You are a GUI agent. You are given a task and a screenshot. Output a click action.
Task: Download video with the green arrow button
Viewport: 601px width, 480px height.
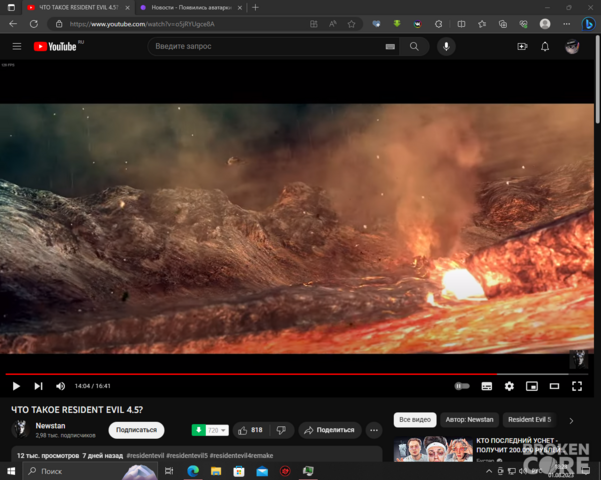(x=199, y=430)
